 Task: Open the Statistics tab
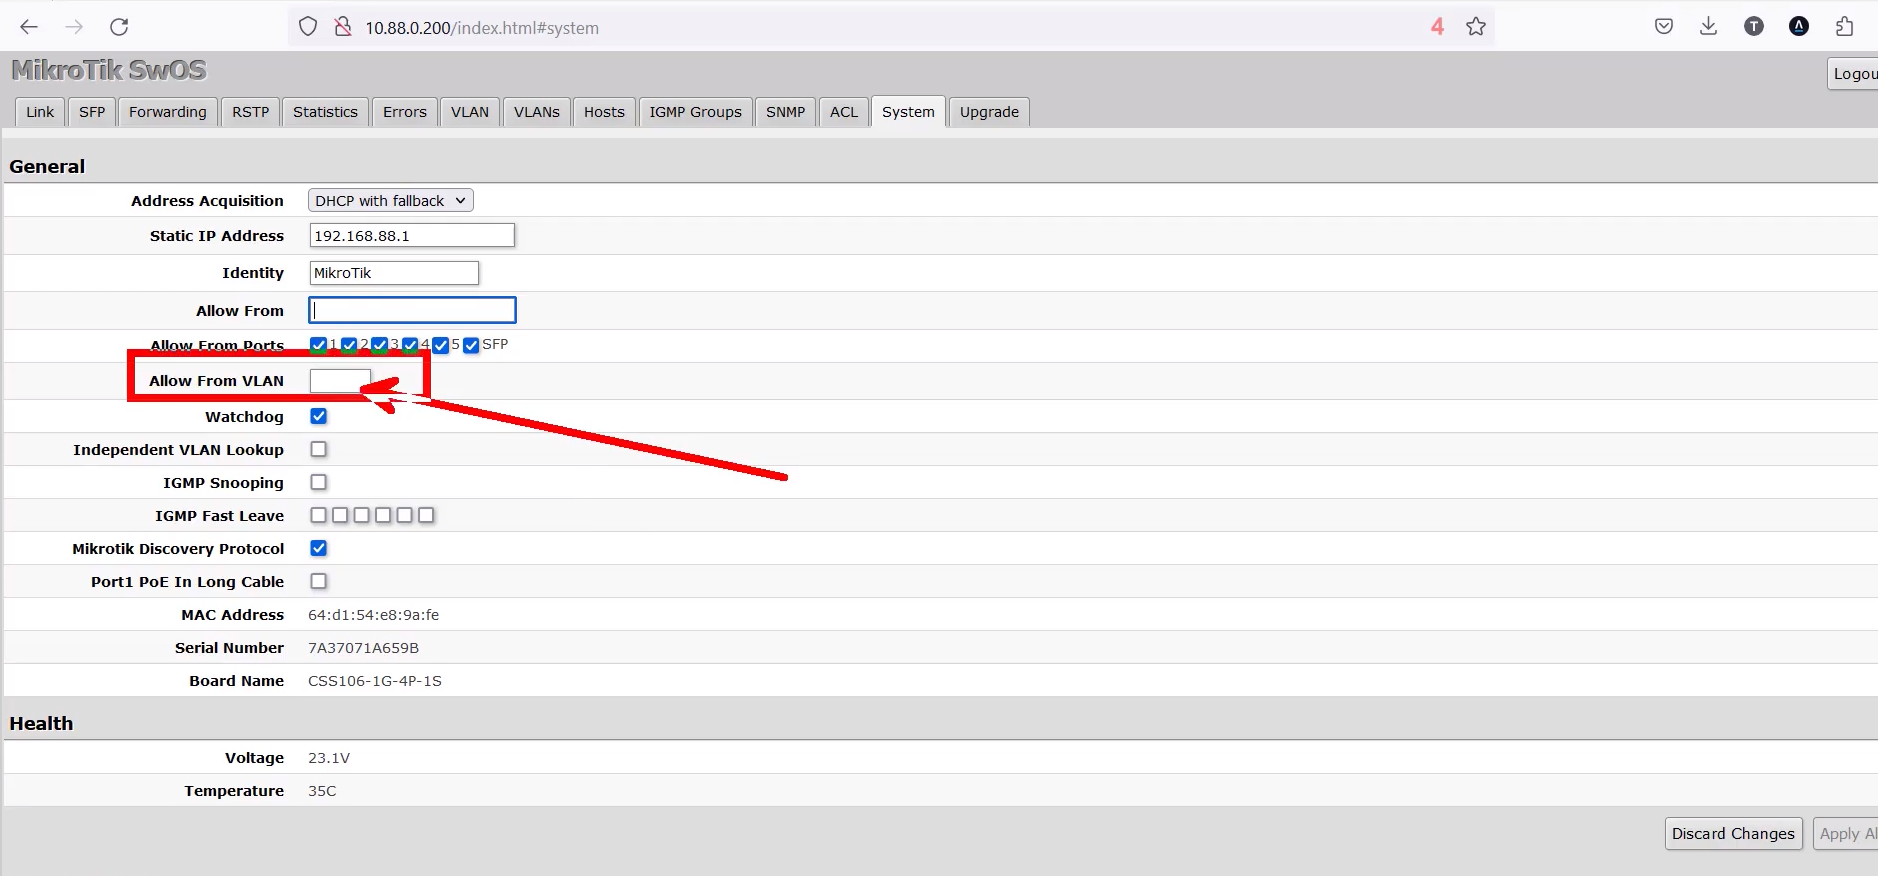pyautogui.click(x=325, y=112)
